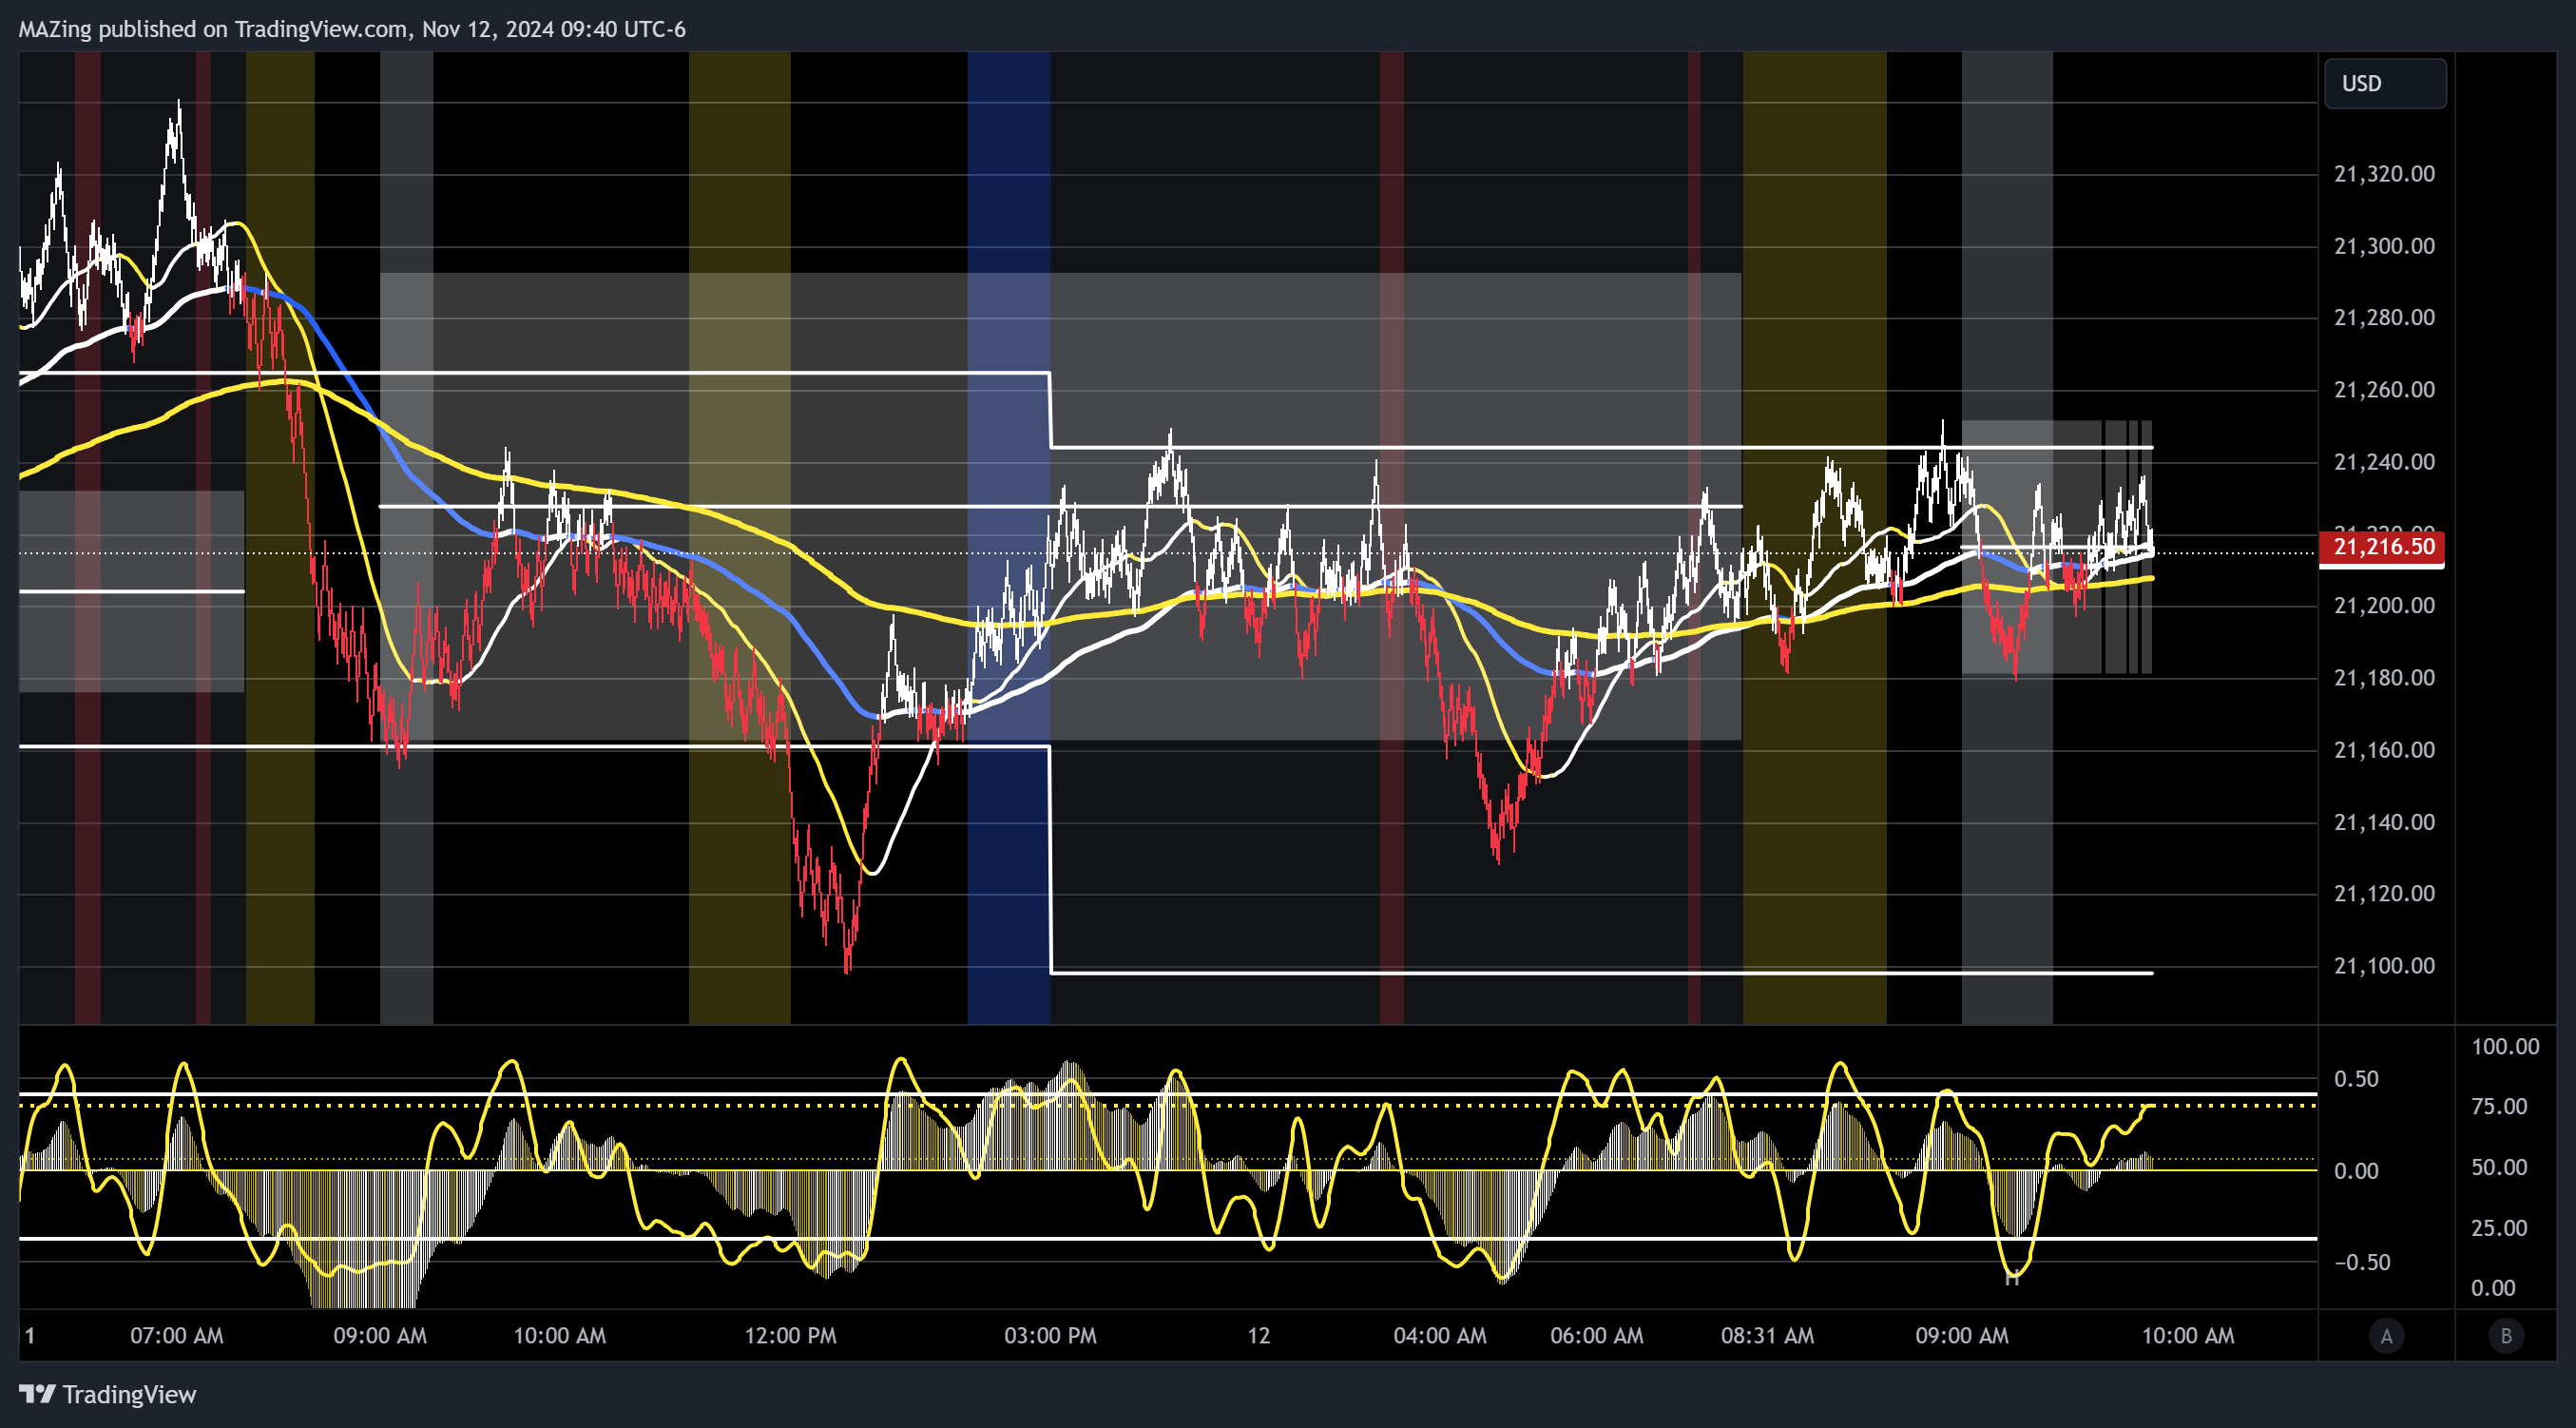Open the USD currency selector
This screenshot has width=2576, height=1428.
point(2385,83)
